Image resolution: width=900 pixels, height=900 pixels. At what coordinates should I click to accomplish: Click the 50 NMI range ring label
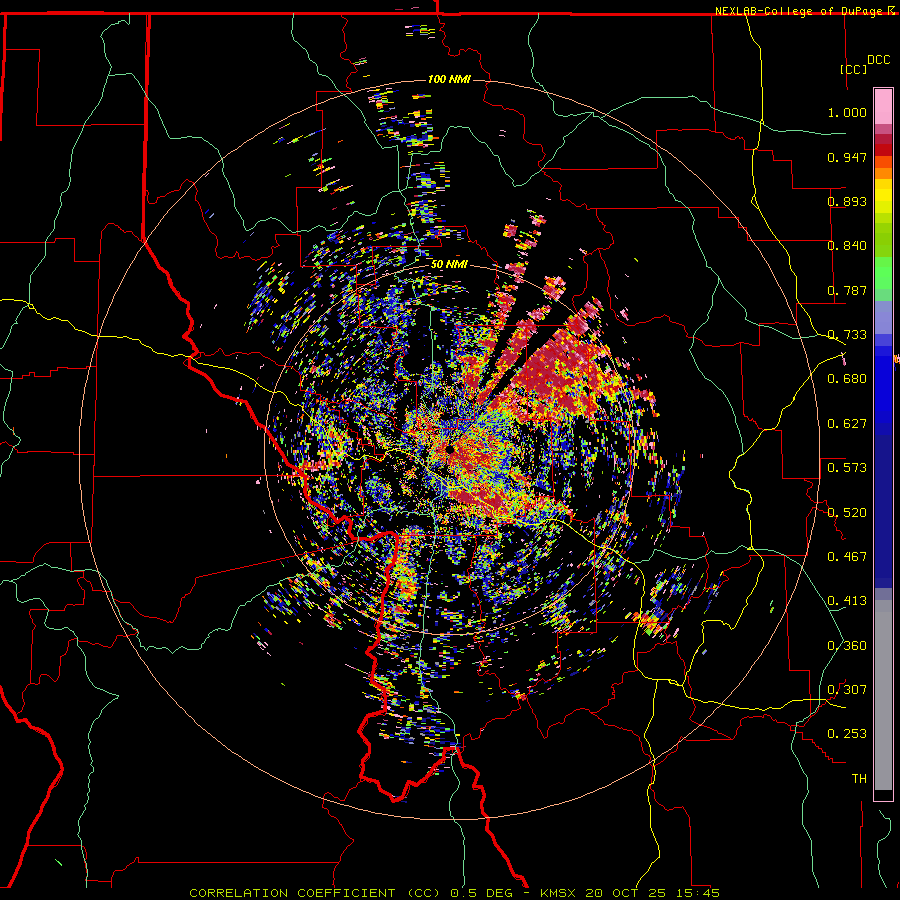pyautogui.click(x=449, y=264)
